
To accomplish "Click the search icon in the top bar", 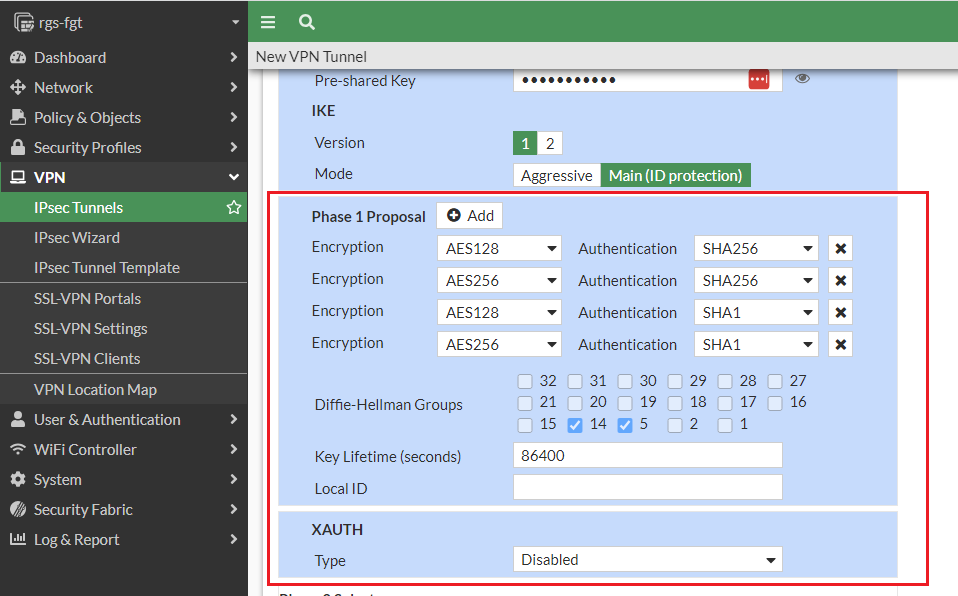I will [306, 21].
